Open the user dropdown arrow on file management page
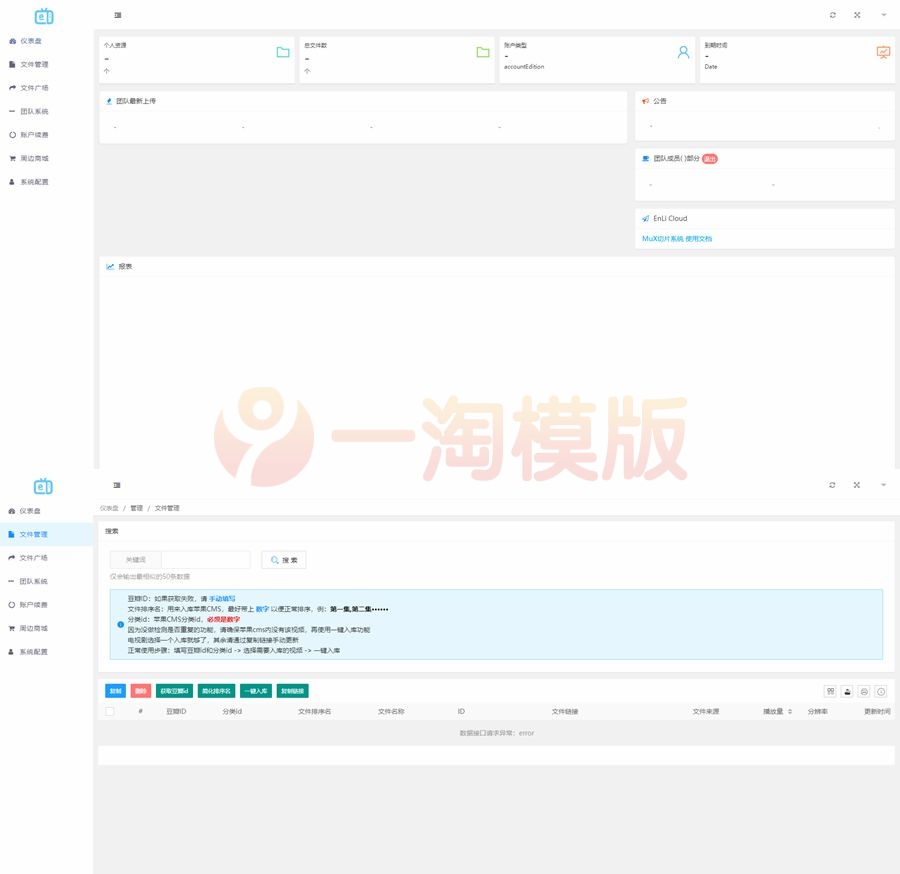 click(x=884, y=485)
